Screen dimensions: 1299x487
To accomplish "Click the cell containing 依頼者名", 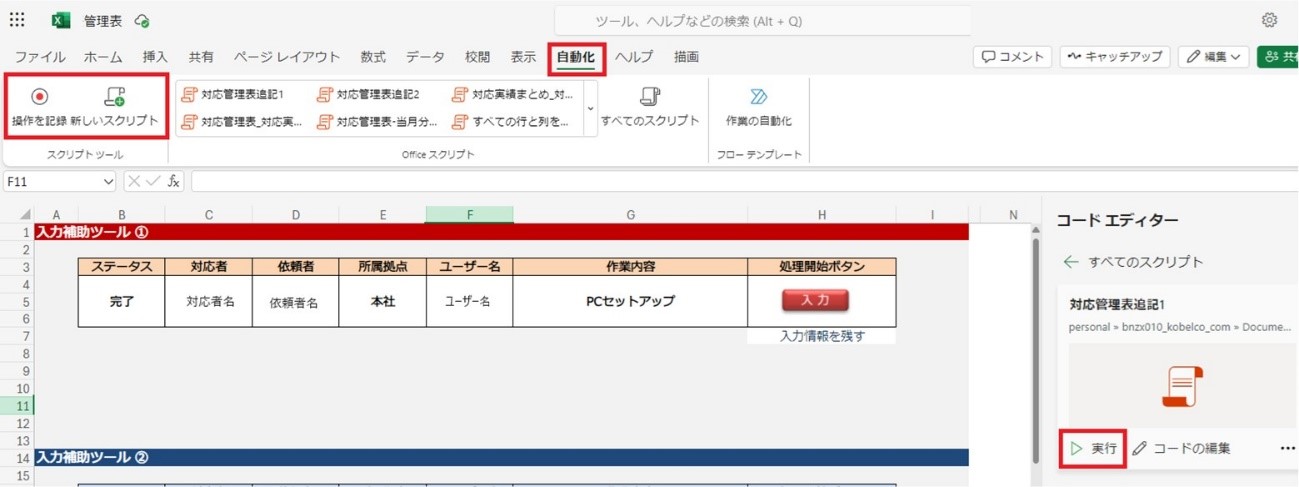I will point(296,301).
